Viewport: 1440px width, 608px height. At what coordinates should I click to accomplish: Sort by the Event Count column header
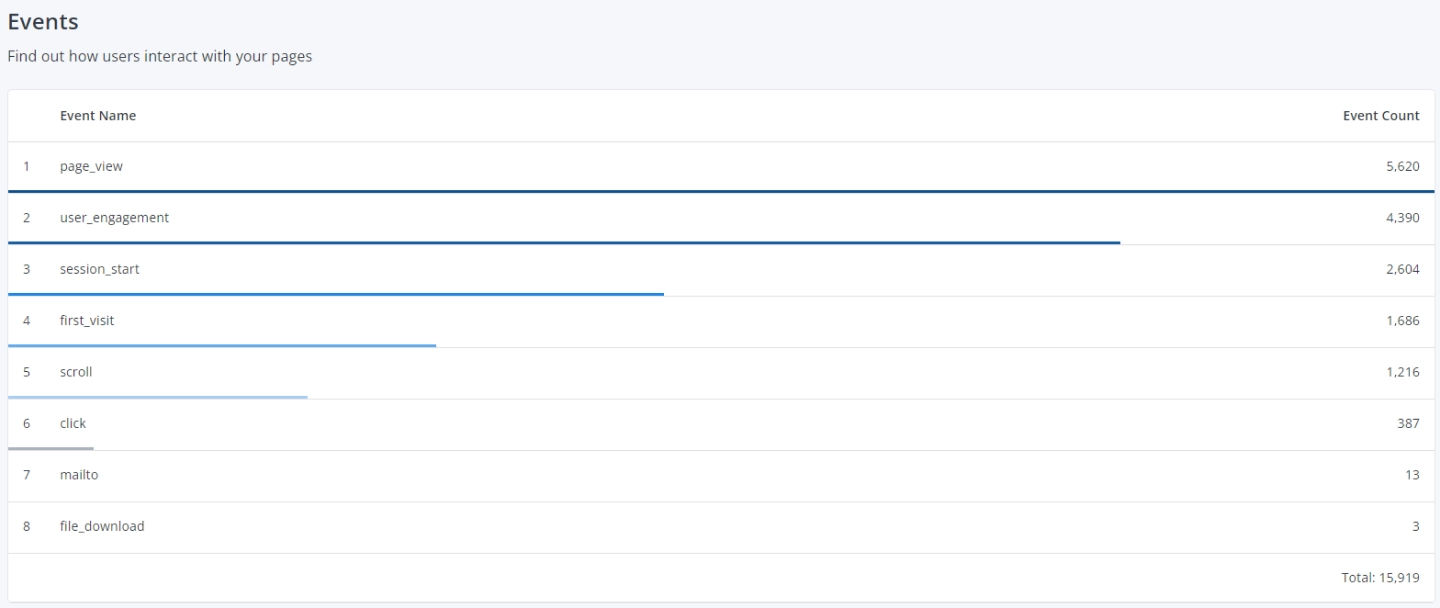(x=1380, y=116)
